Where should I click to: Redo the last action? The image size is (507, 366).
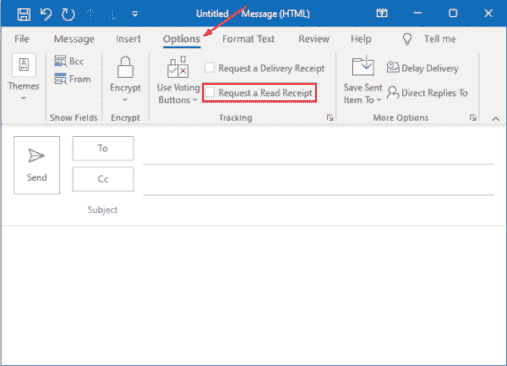click(68, 14)
